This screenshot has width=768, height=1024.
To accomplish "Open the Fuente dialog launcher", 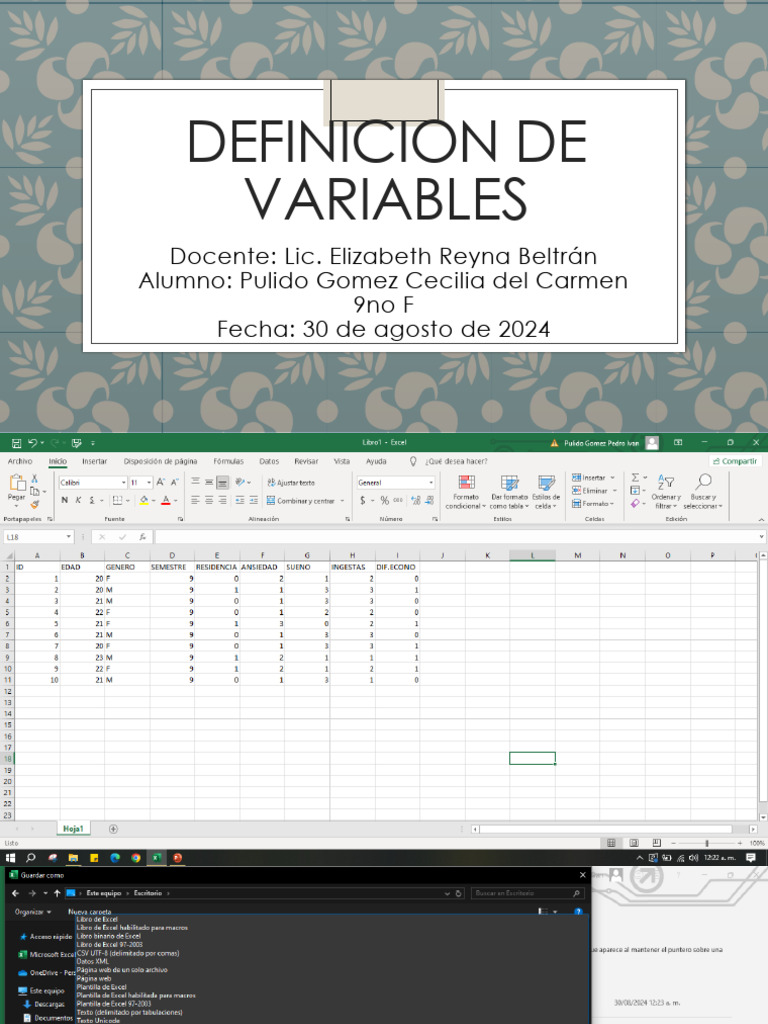I will click(x=180, y=519).
